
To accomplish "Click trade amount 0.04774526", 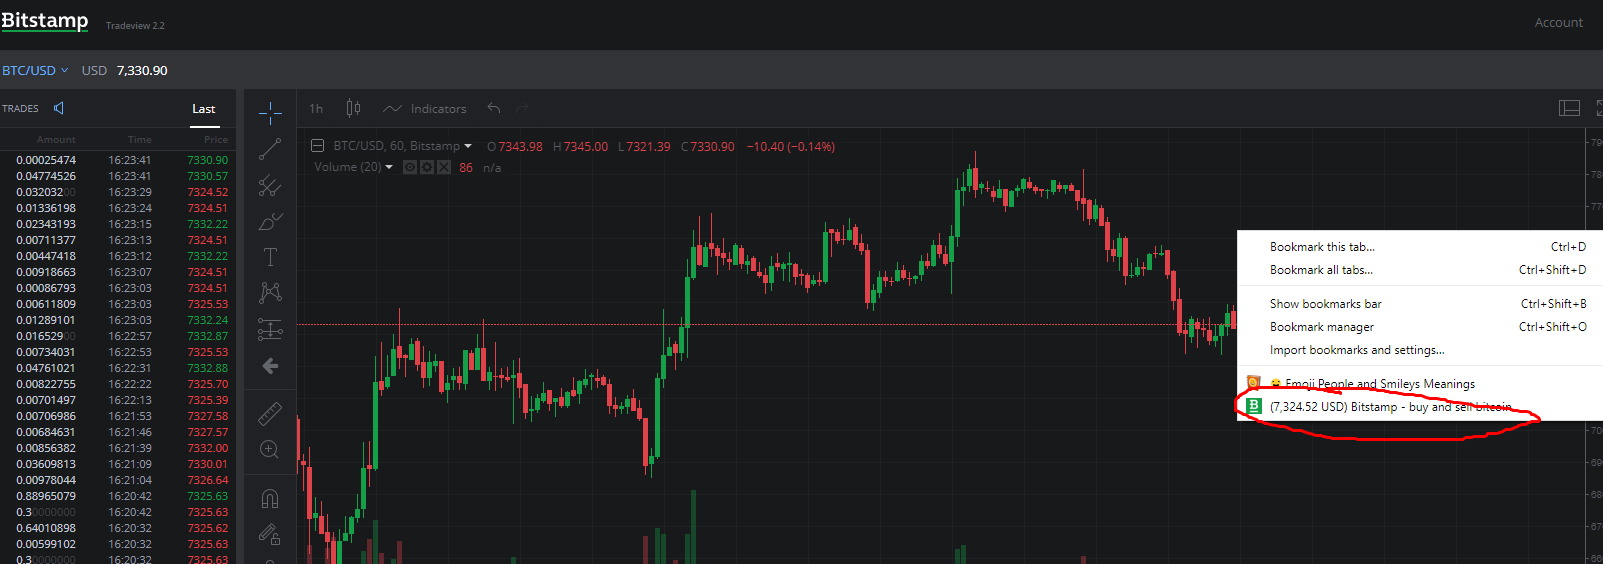I will click(46, 176).
